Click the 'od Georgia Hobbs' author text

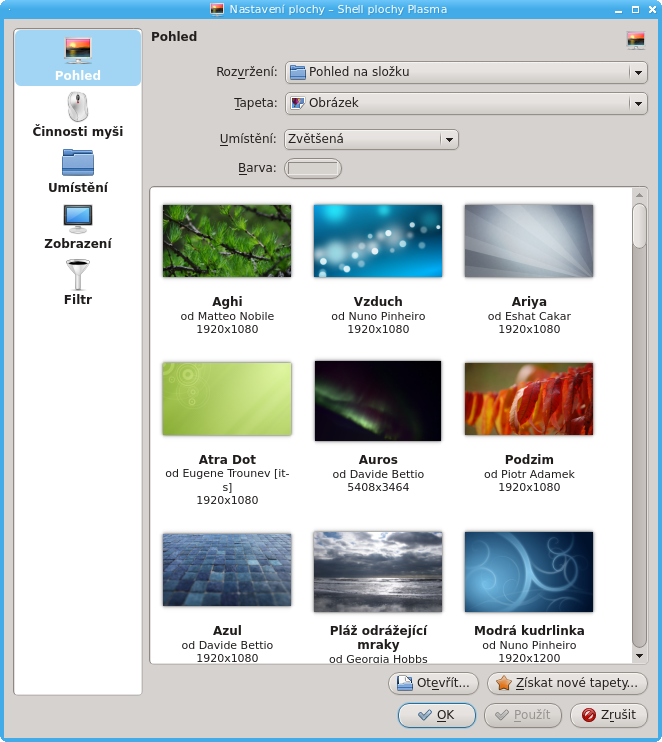click(x=378, y=659)
